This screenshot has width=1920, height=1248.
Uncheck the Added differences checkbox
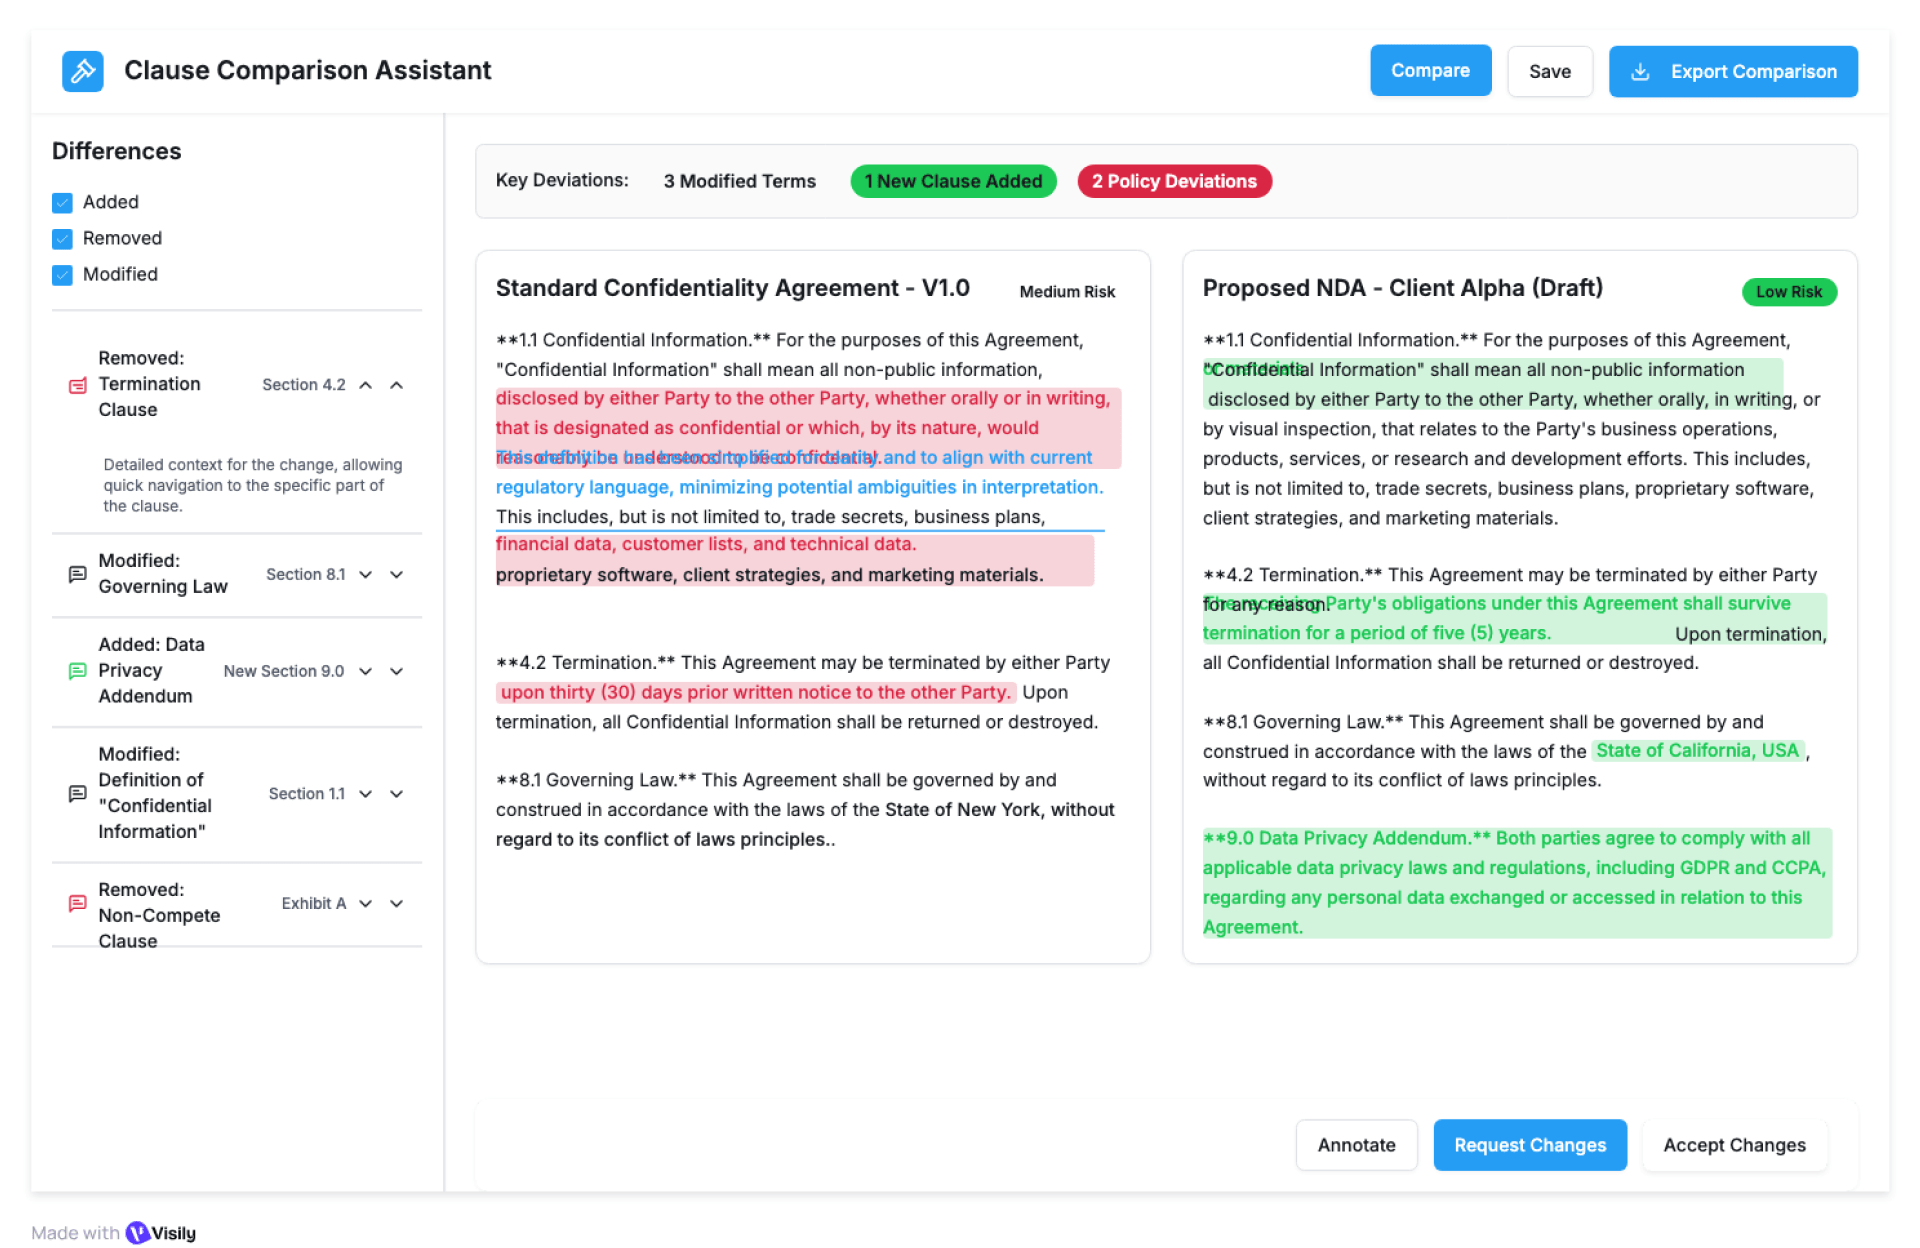pos(62,203)
